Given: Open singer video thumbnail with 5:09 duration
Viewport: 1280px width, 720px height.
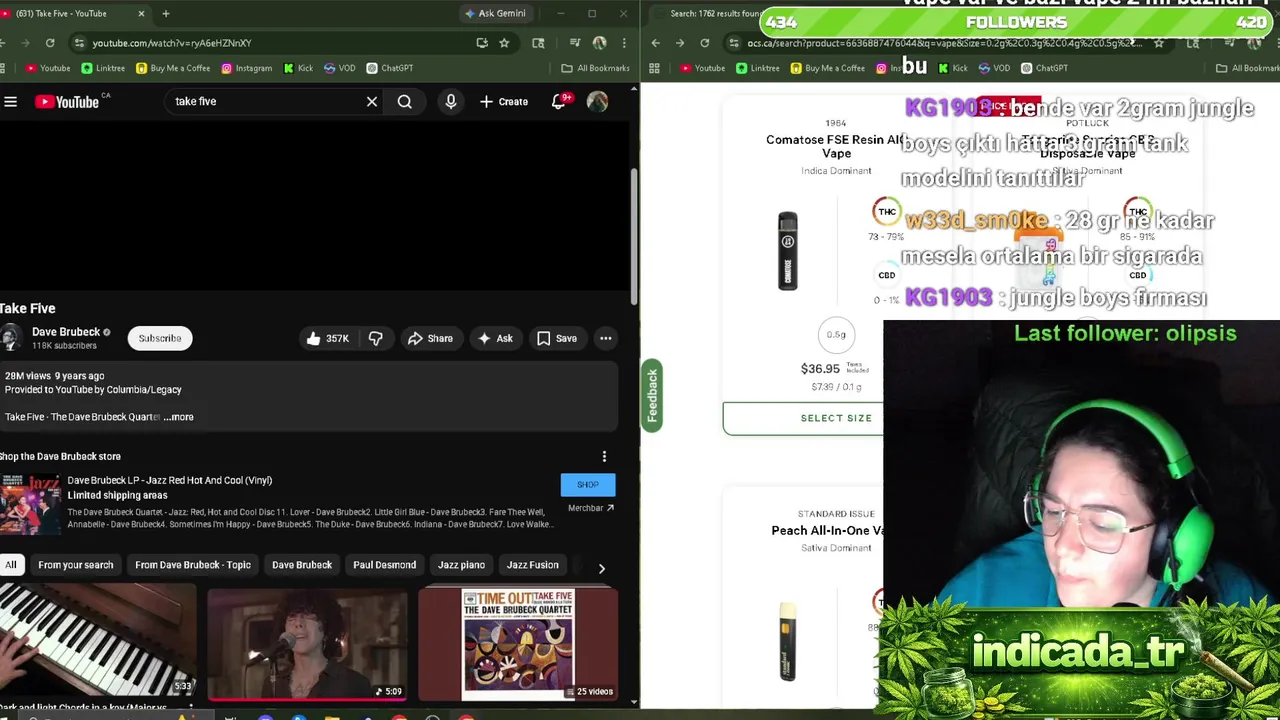Looking at the screenshot, I should [x=308, y=643].
